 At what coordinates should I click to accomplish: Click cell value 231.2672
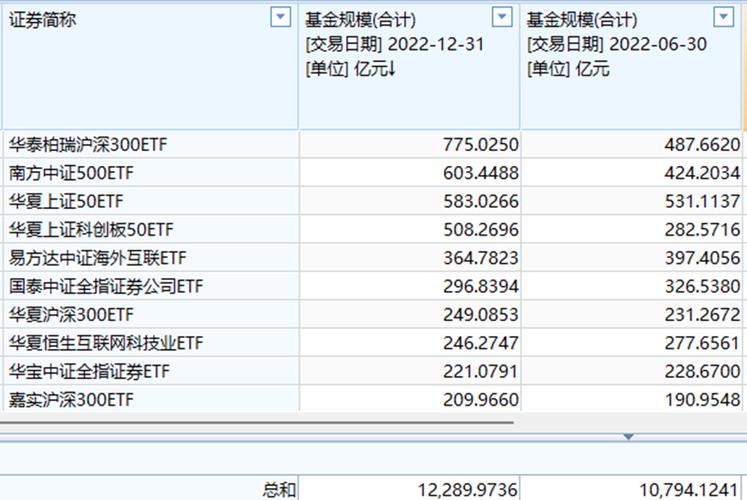[x=703, y=315]
